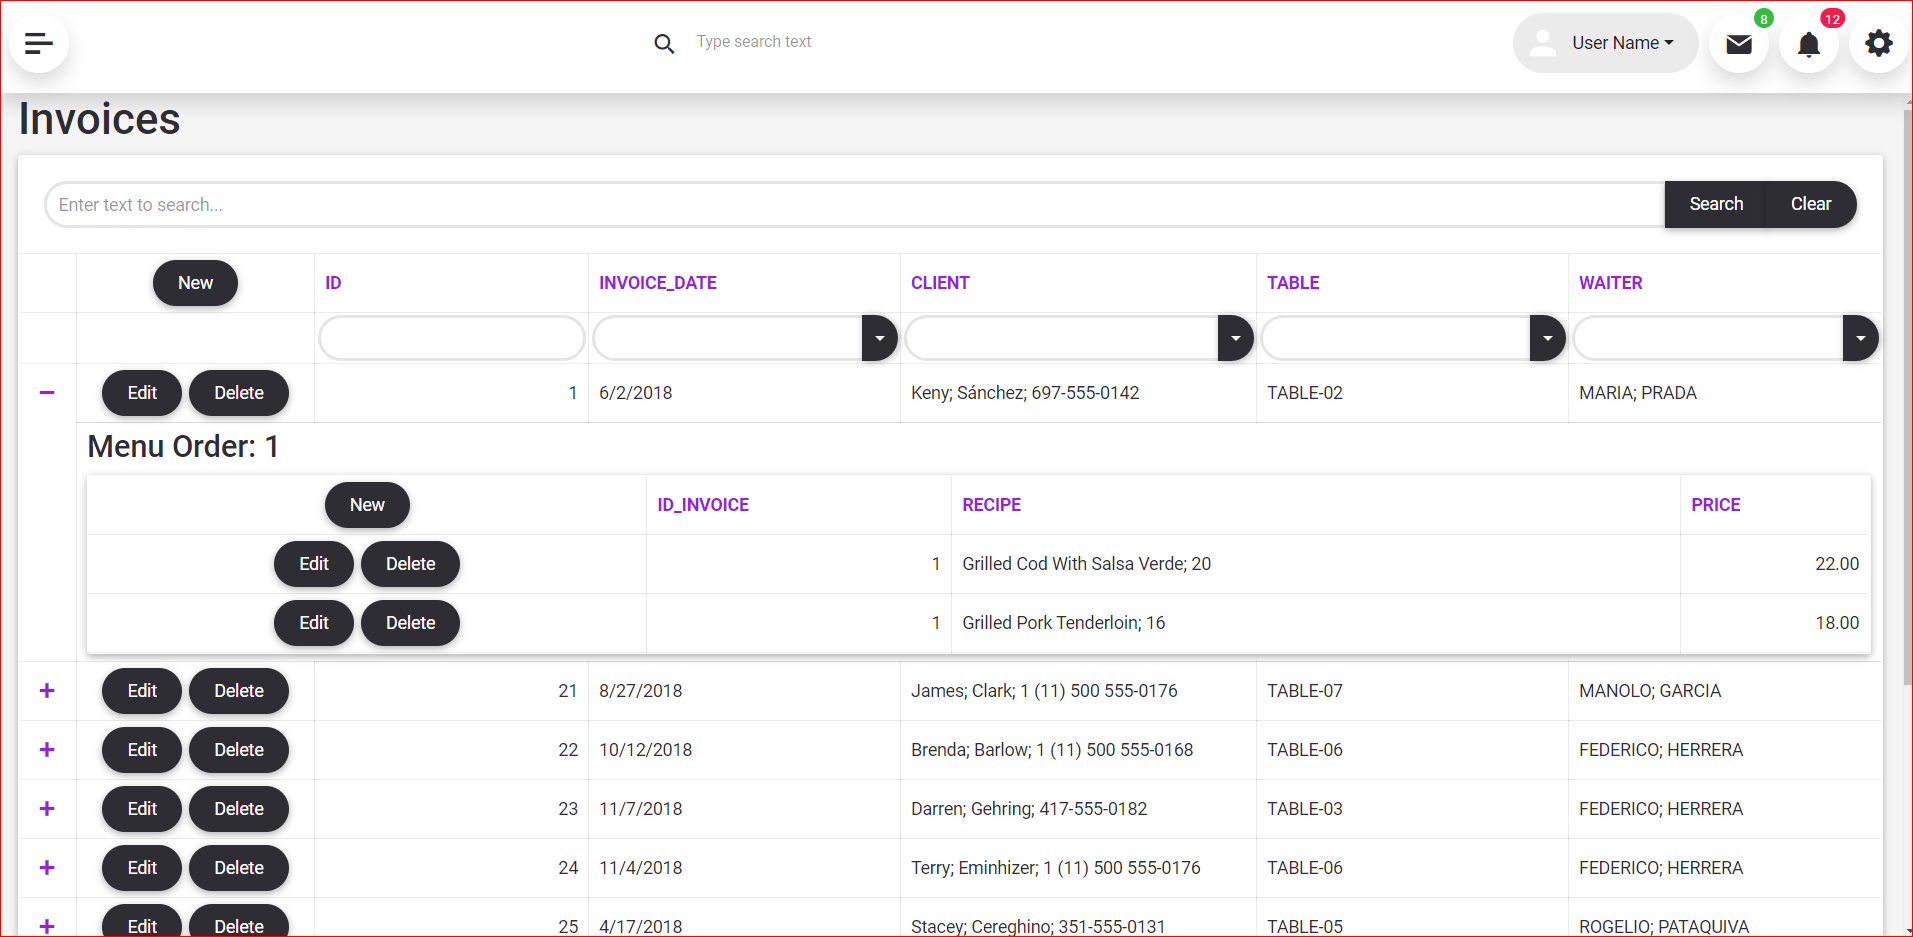The width and height of the screenshot is (1913, 937).
Task: Click the magnifier search icon in header
Action: tap(664, 43)
